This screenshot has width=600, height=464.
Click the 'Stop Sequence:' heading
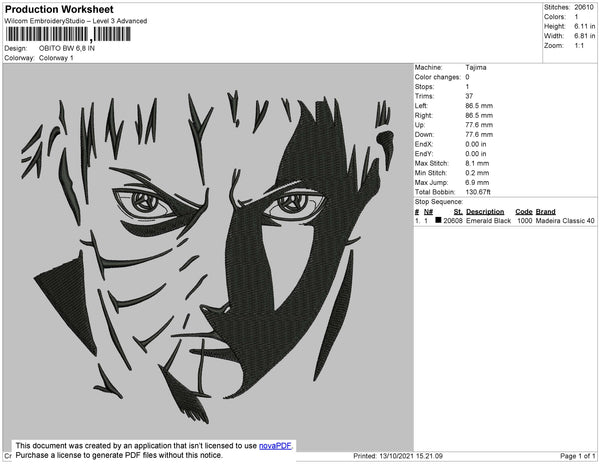coord(439,202)
